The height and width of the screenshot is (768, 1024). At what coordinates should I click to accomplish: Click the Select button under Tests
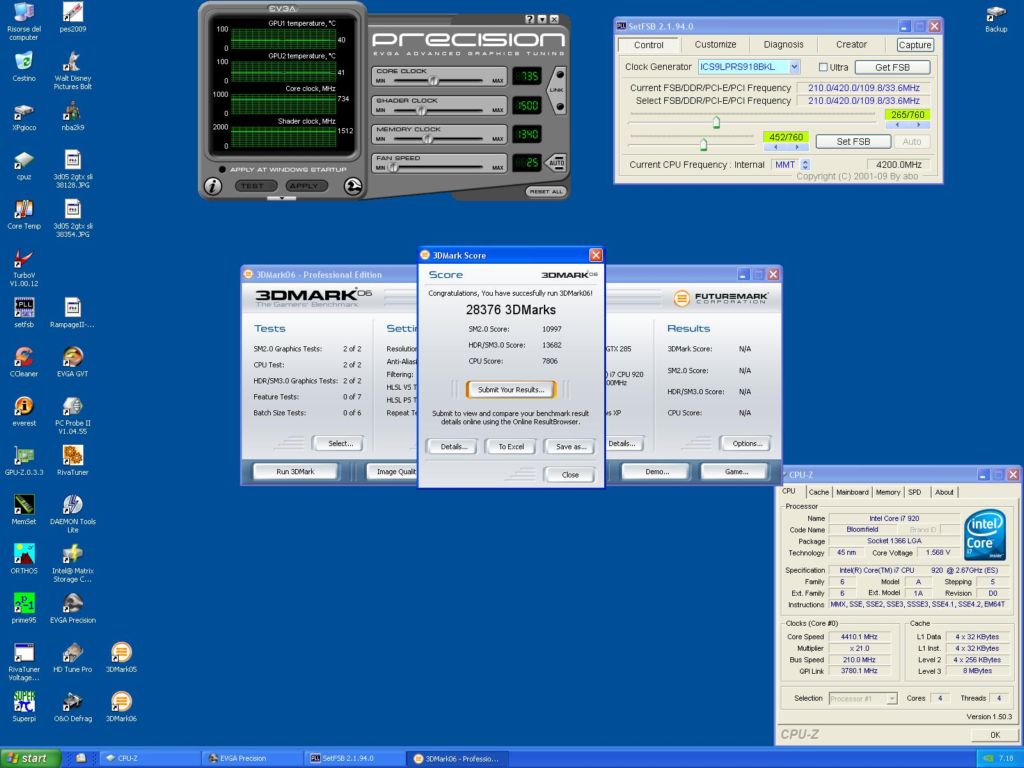click(340, 443)
